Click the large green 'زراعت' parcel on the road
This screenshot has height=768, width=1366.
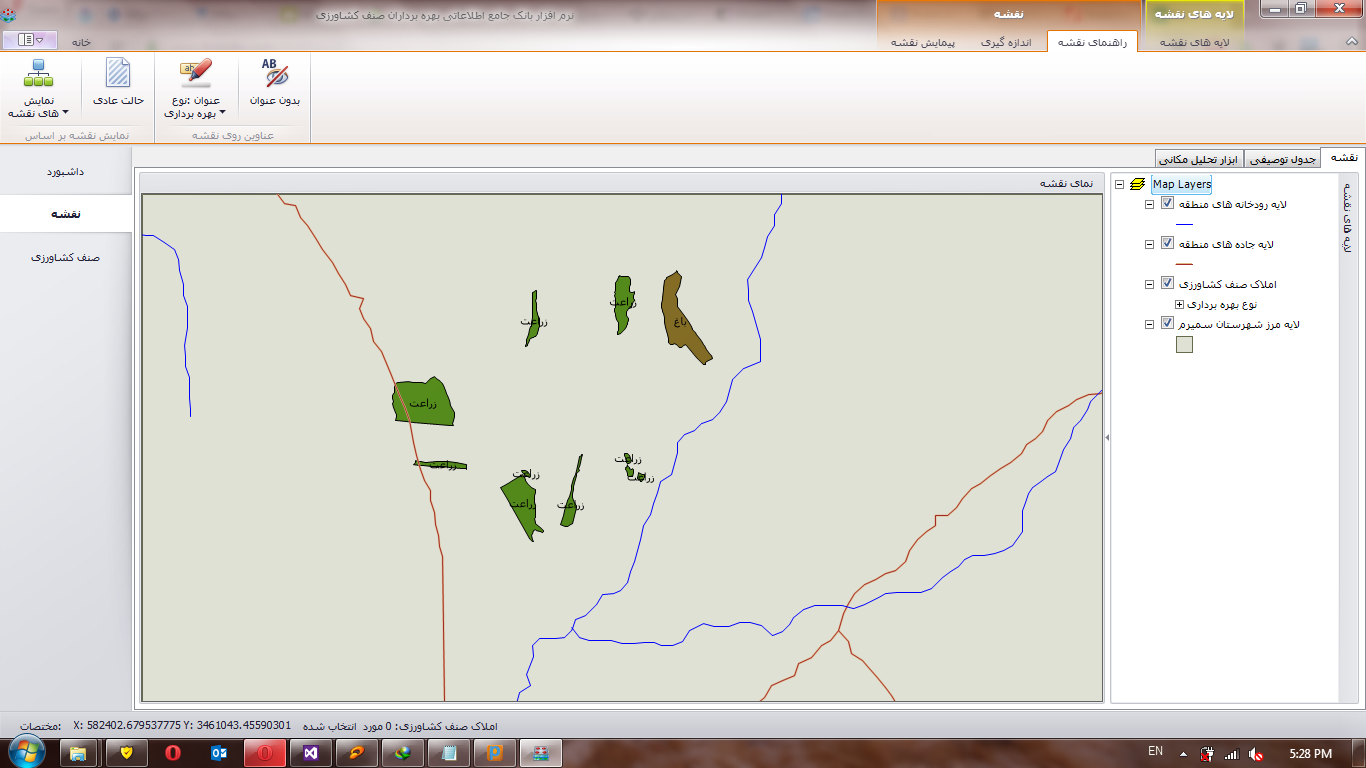(423, 402)
